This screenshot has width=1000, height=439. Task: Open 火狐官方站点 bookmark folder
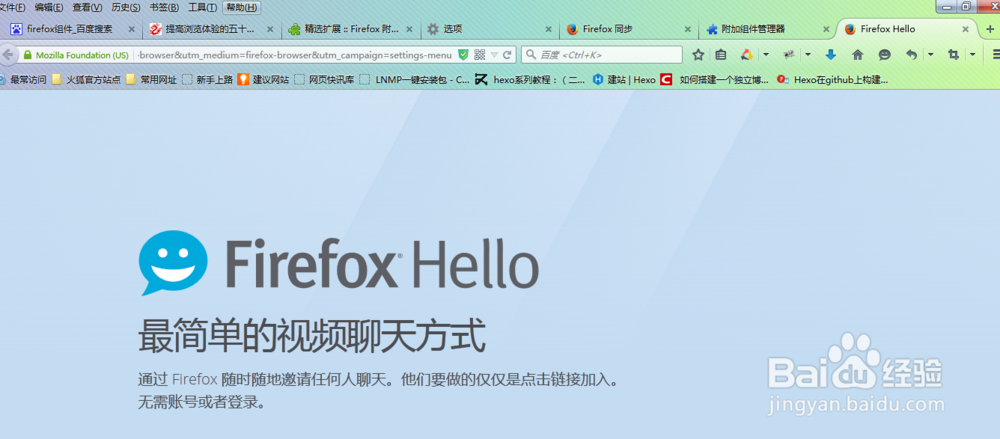pyautogui.click(x=86, y=80)
